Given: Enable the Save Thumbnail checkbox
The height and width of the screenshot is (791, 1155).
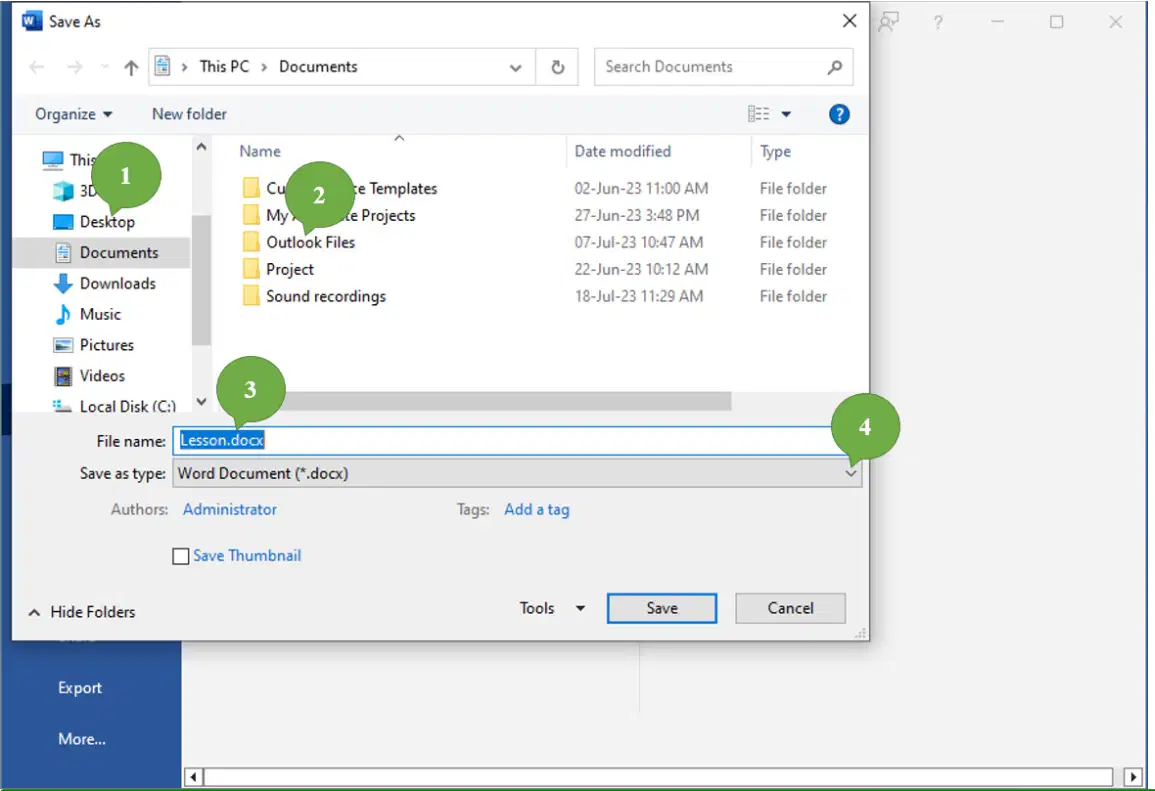Looking at the screenshot, I should tap(180, 556).
